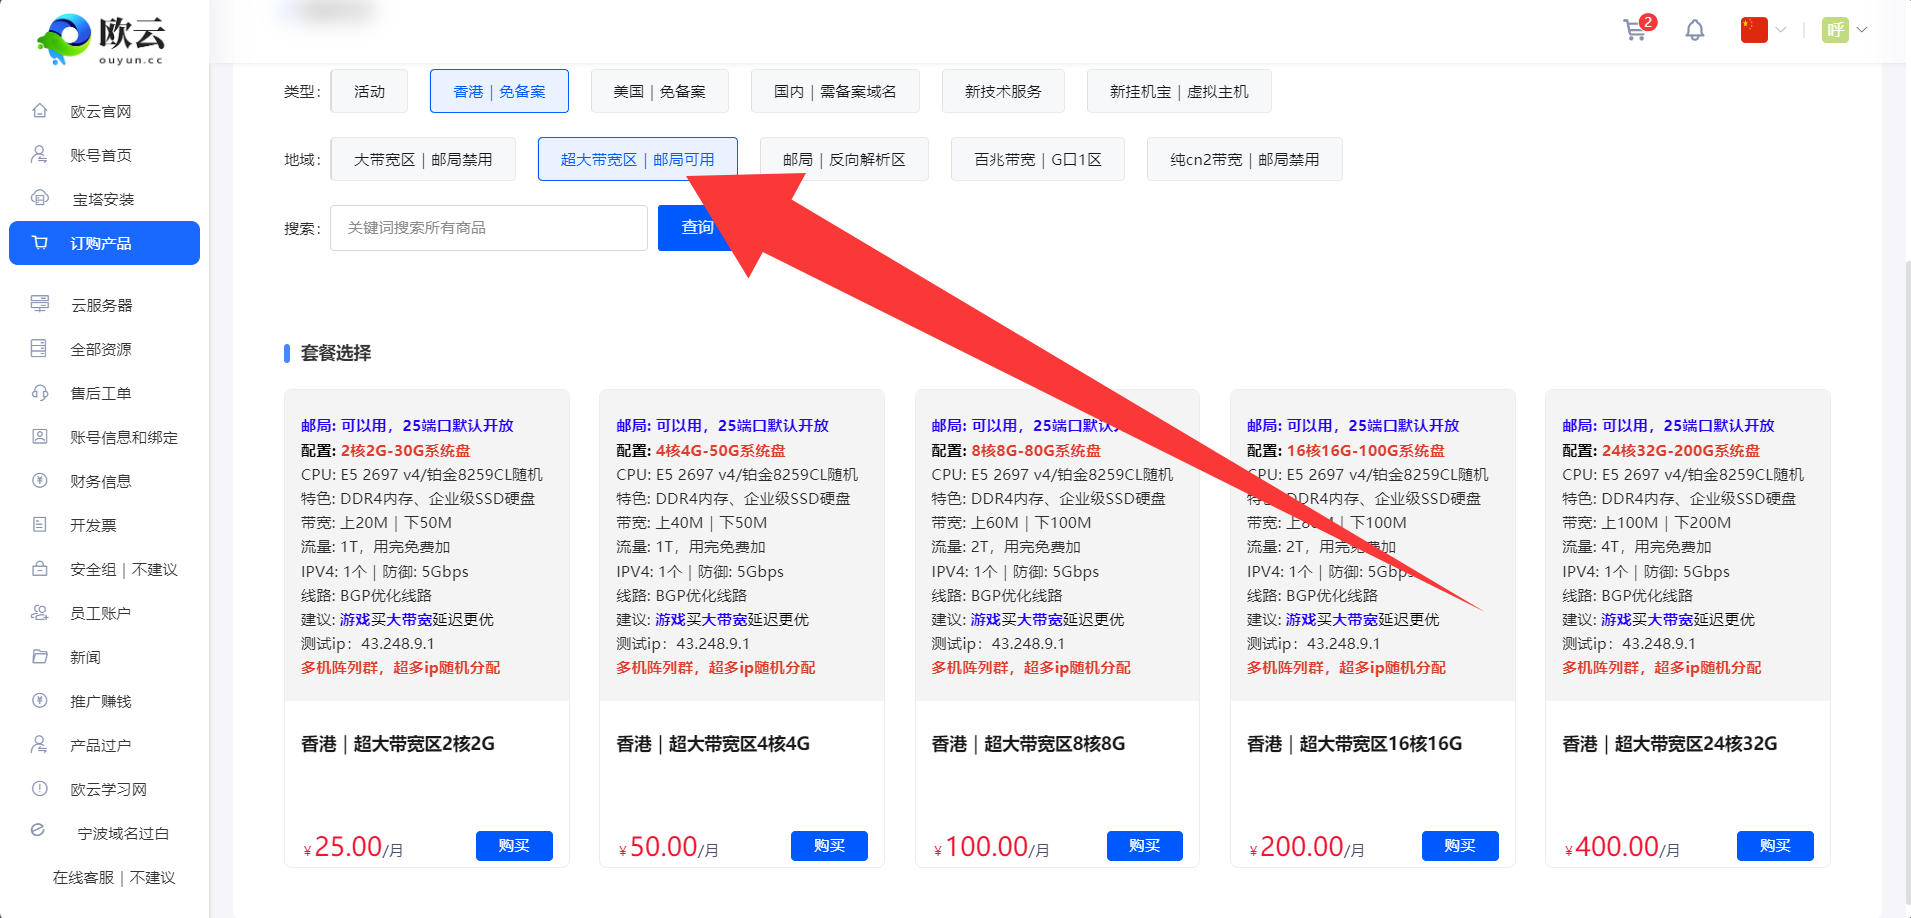Open 全部资源 in the sidebar
The width and height of the screenshot is (1911, 918).
pos(100,349)
